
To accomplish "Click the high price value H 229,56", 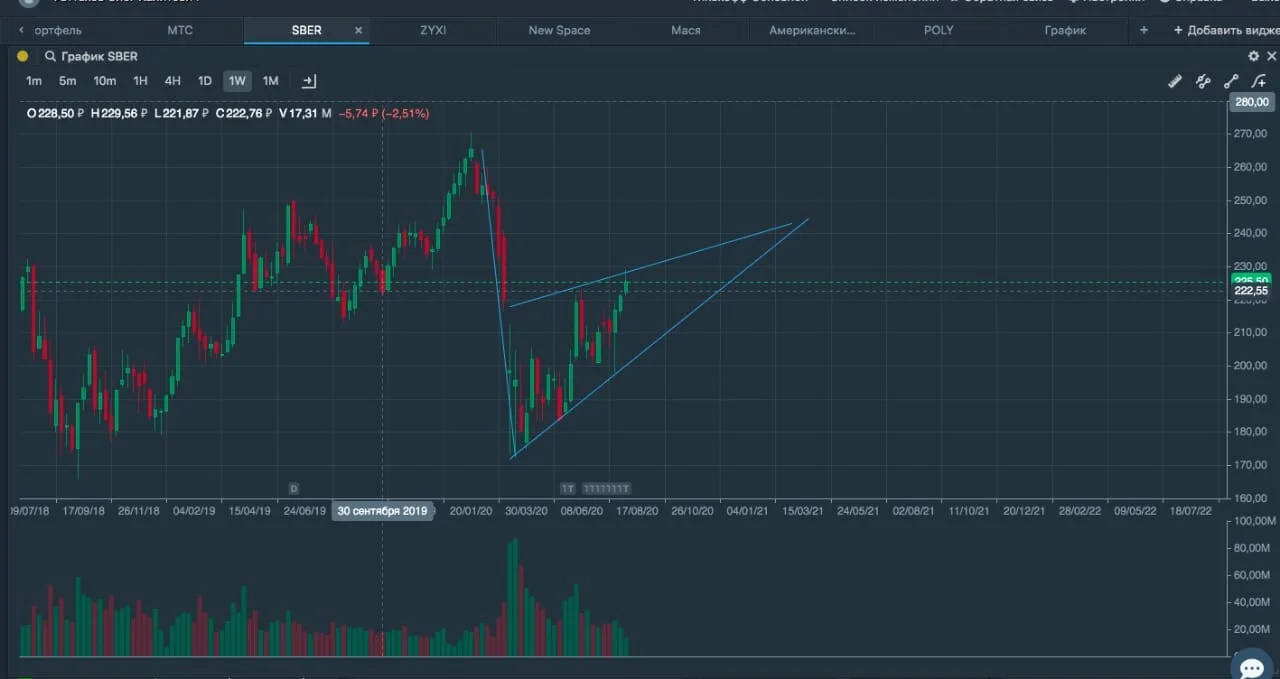I will point(118,114).
